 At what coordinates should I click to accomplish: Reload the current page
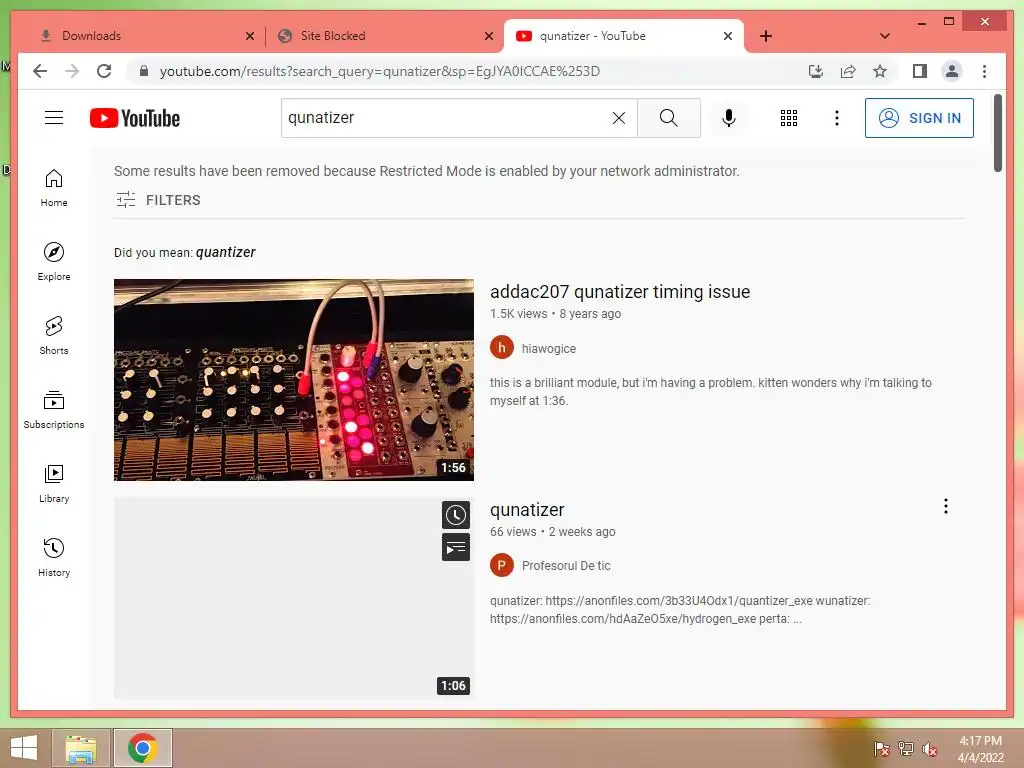pos(104,71)
